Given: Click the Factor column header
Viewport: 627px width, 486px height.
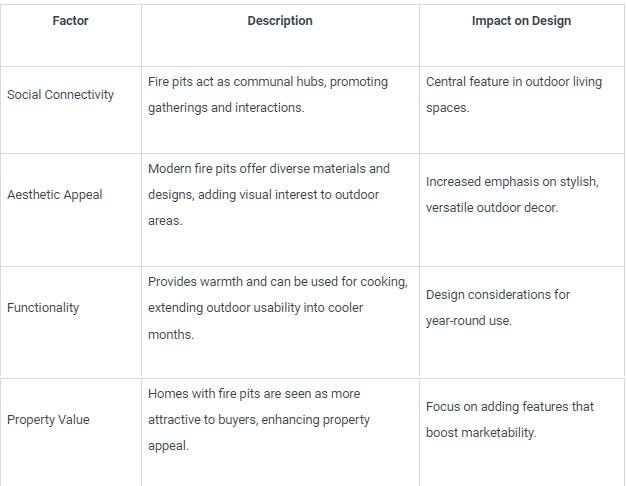Looking at the screenshot, I should [70, 21].
